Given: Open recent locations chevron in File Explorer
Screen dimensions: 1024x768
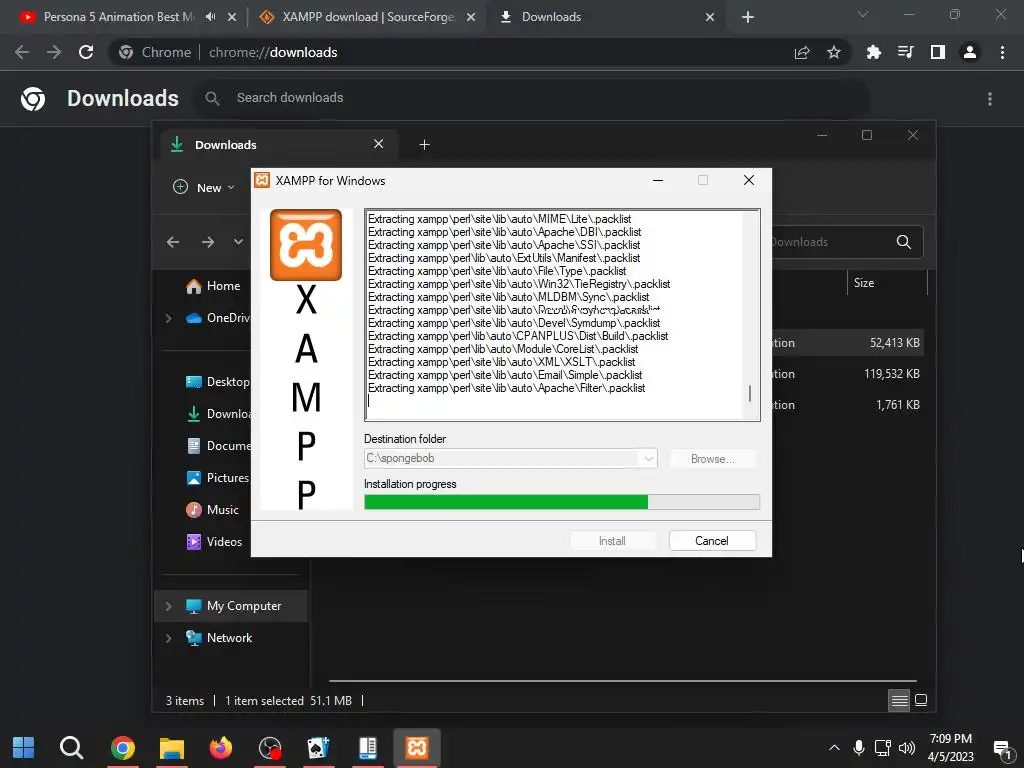Looking at the screenshot, I should click(238, 242).
